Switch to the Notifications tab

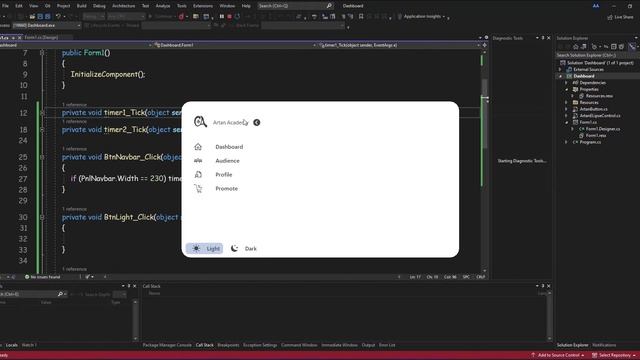click(x=604, y=345)
